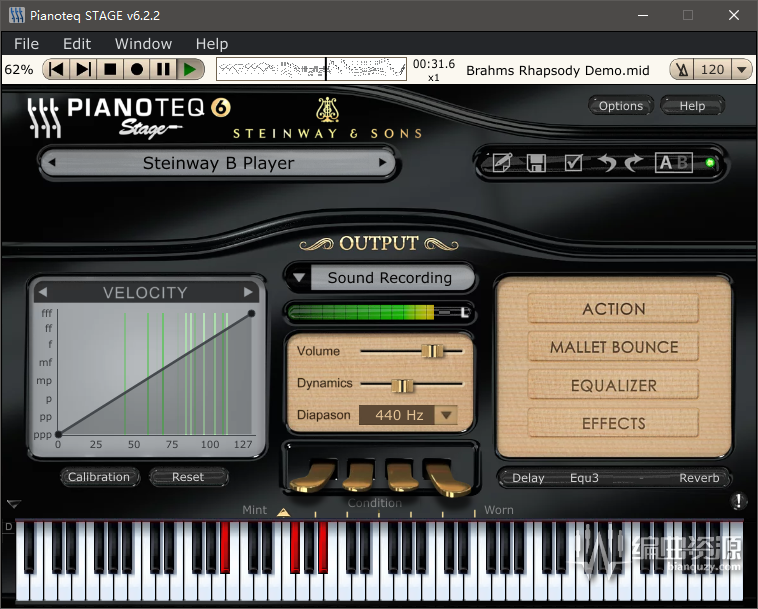Screen dimensions: 758x609
Task: Click the Calibration button
Action: pyautogui.click(x=99, y=477)
